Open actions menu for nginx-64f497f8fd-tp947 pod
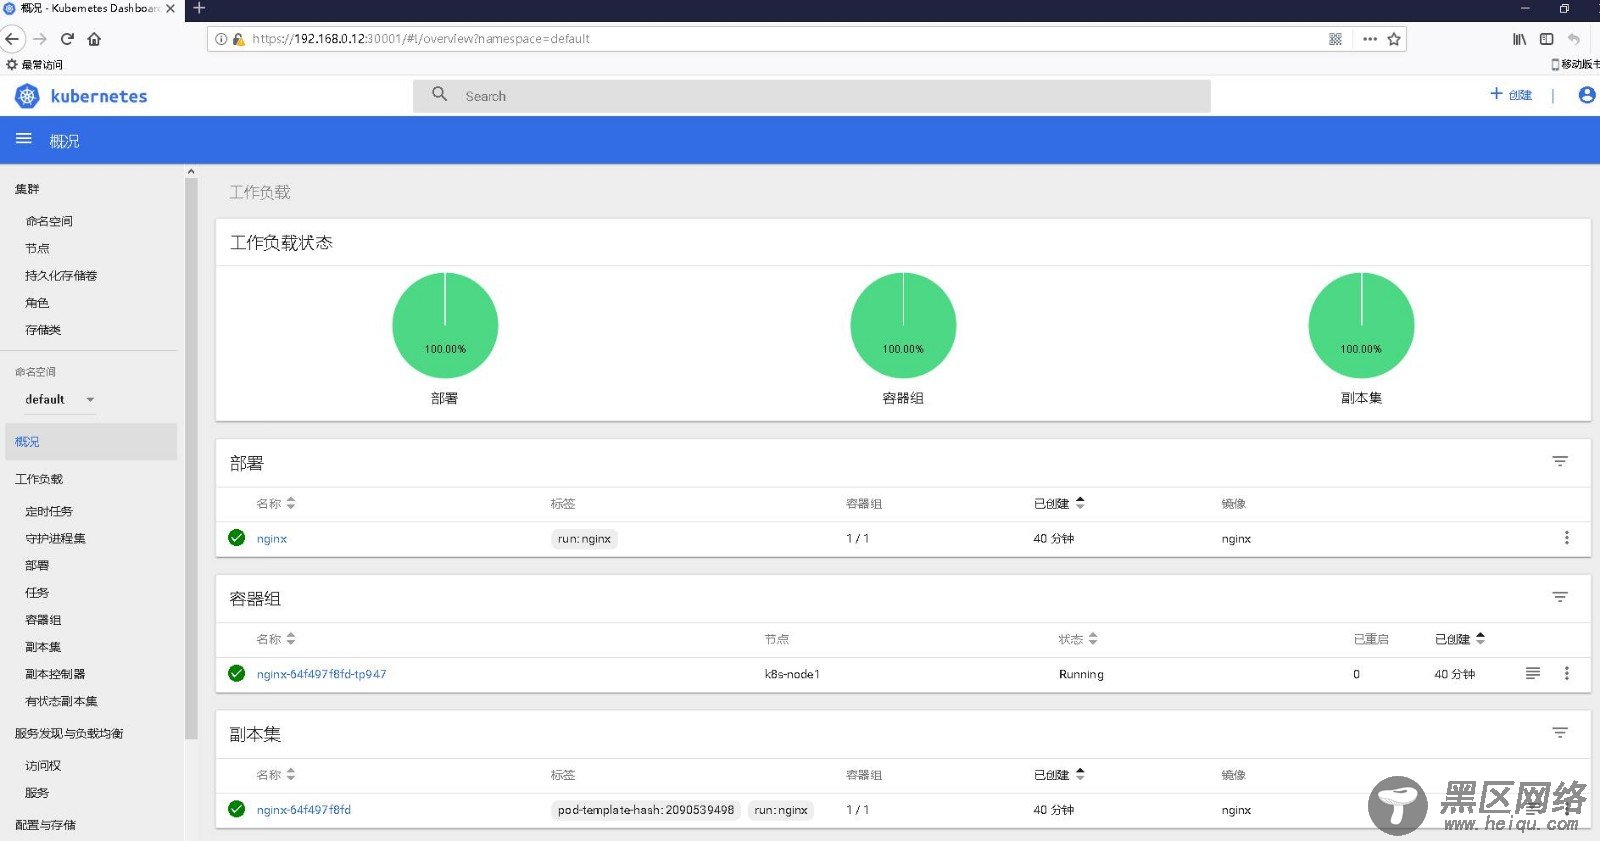The height and width of the screenshot is (841, 1600). pyautogui.click(x=1566, y=674)
